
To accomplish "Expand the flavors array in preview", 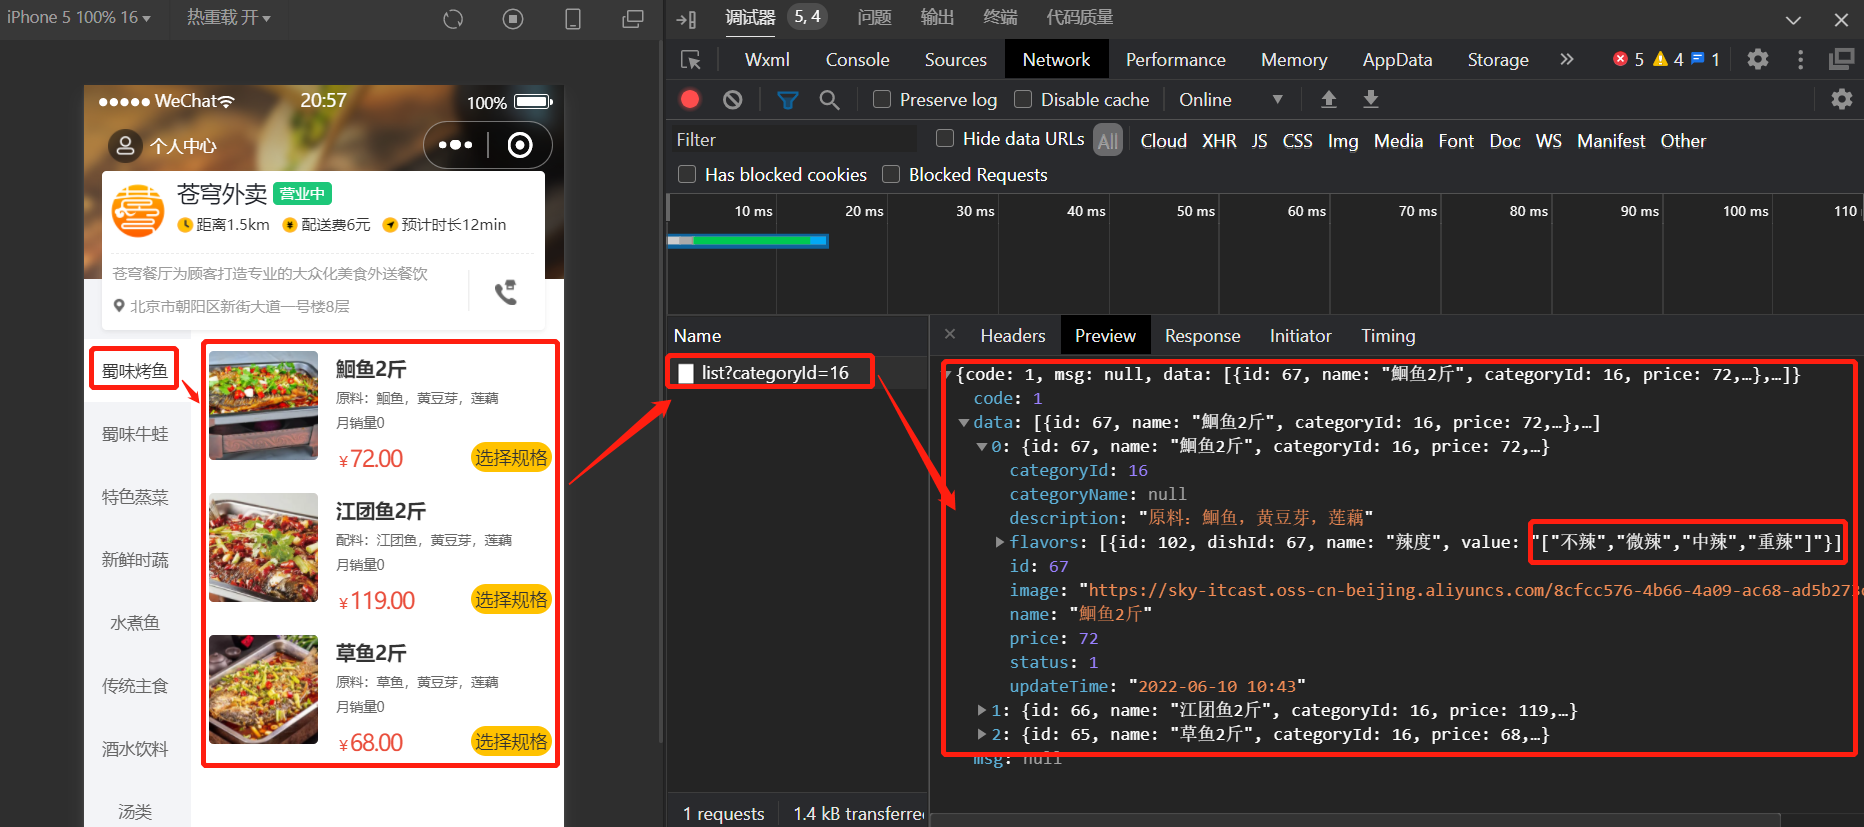I will 999,542.
